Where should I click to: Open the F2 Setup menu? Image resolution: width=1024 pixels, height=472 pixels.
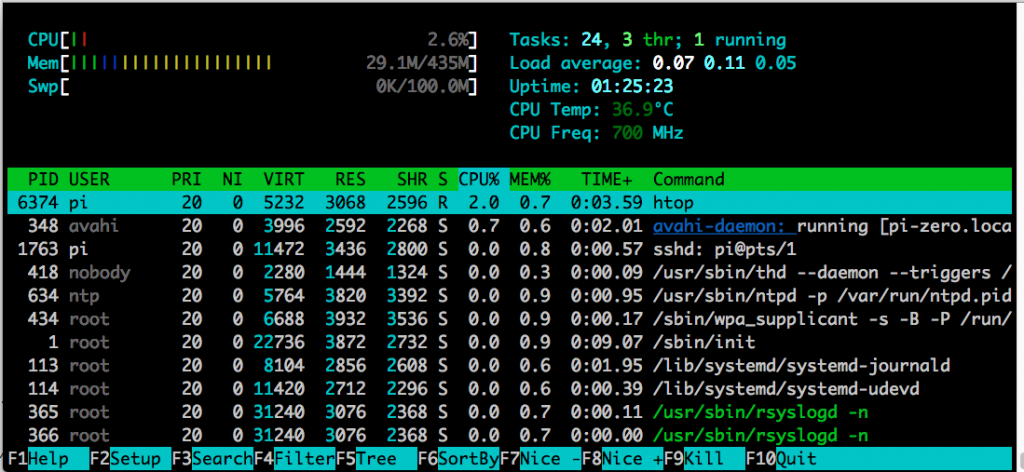coord(131,459)
